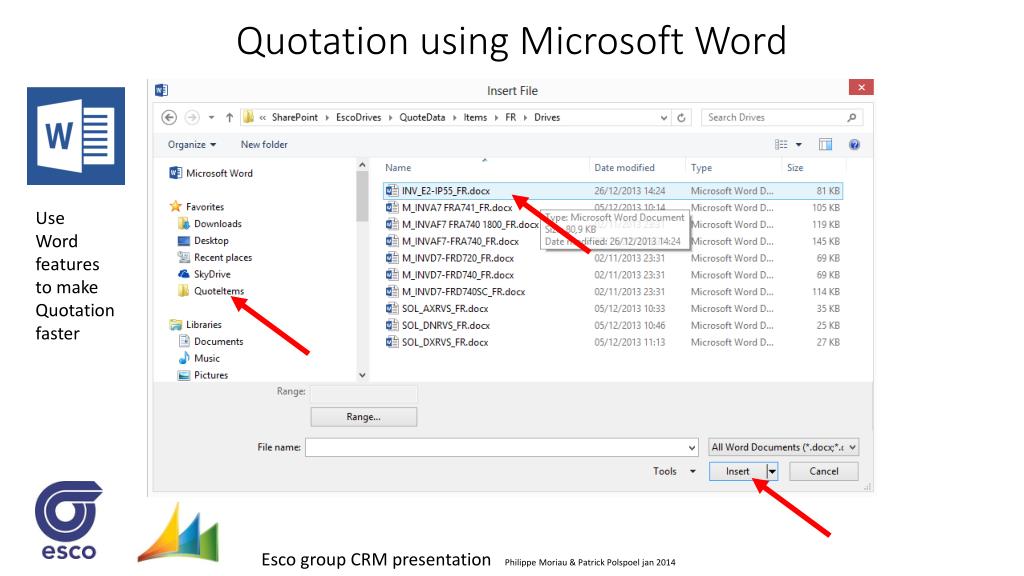Click the File name input box
Viewport: 1024px width, 576px height.
495,447
